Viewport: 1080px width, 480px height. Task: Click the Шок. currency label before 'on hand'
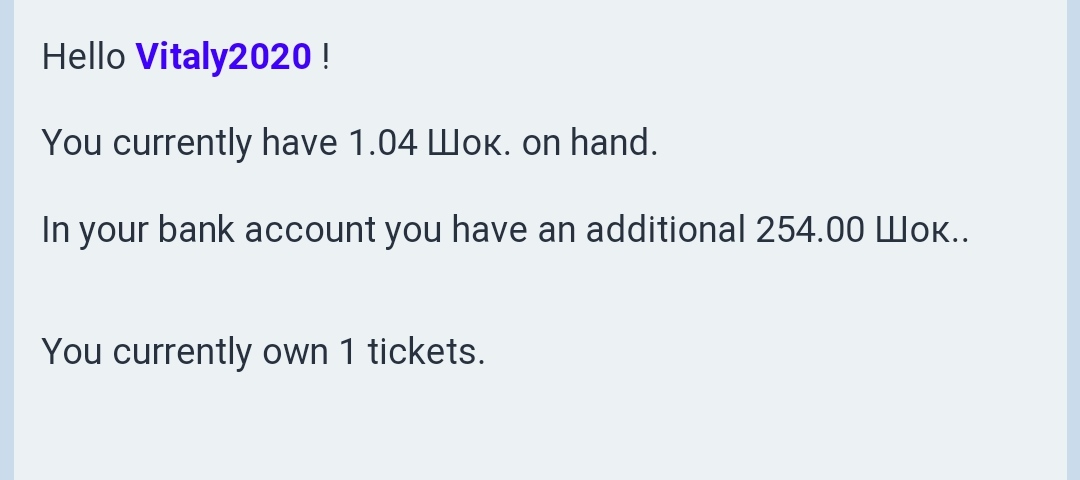(x=469, y=143)
